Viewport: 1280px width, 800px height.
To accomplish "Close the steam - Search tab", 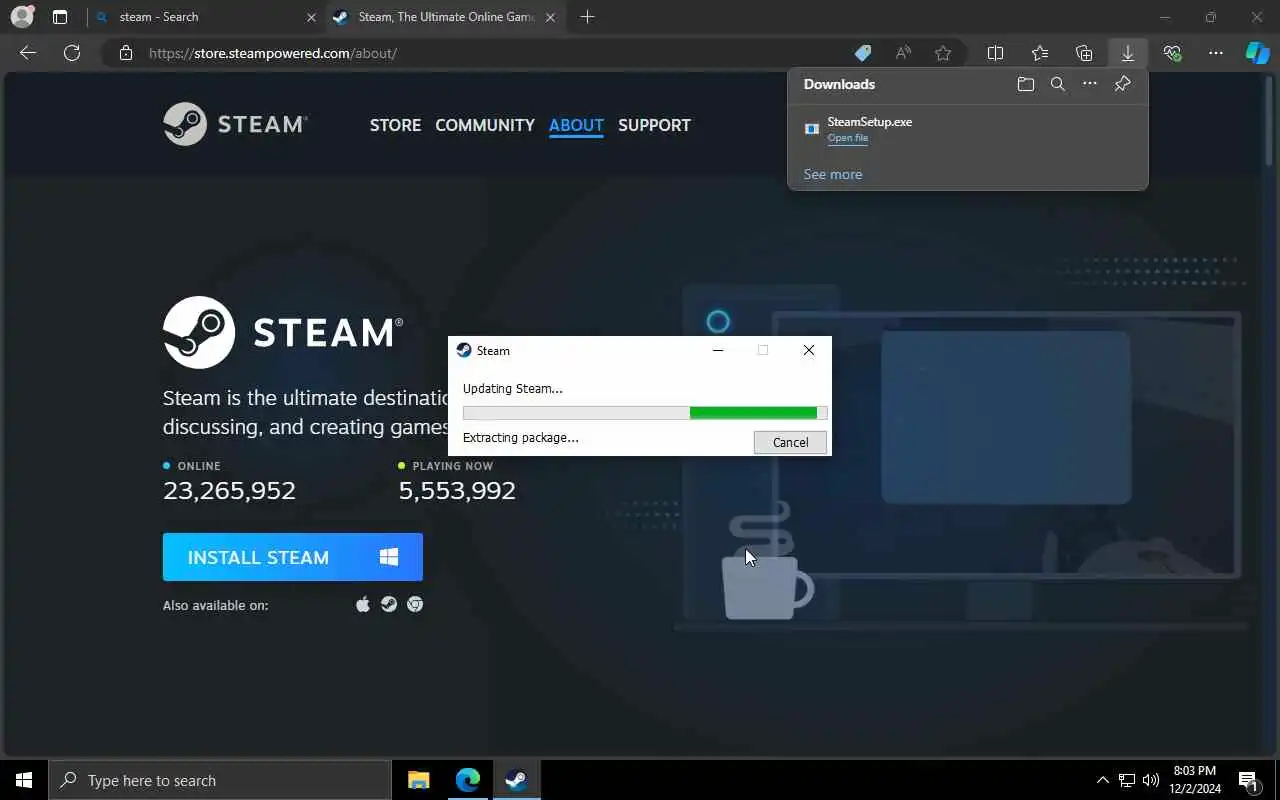I will click(311, 17).
